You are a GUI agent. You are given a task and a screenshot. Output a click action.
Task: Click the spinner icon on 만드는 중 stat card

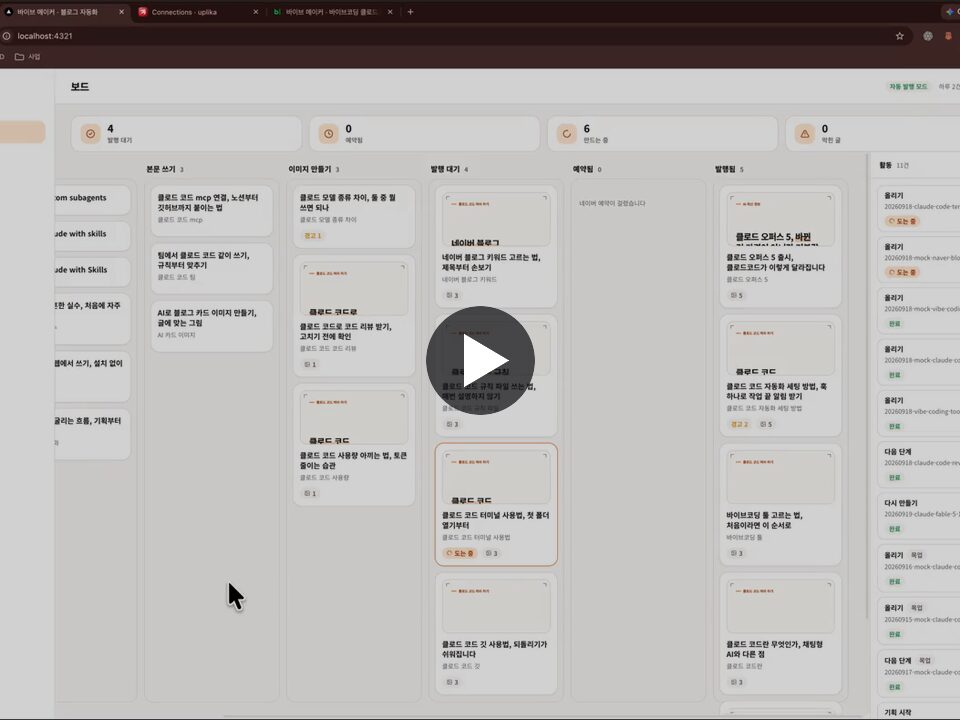567,133
